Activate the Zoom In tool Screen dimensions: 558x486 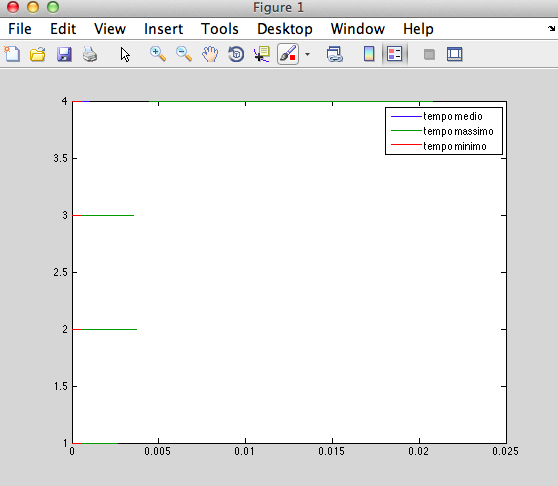(158, 54)
